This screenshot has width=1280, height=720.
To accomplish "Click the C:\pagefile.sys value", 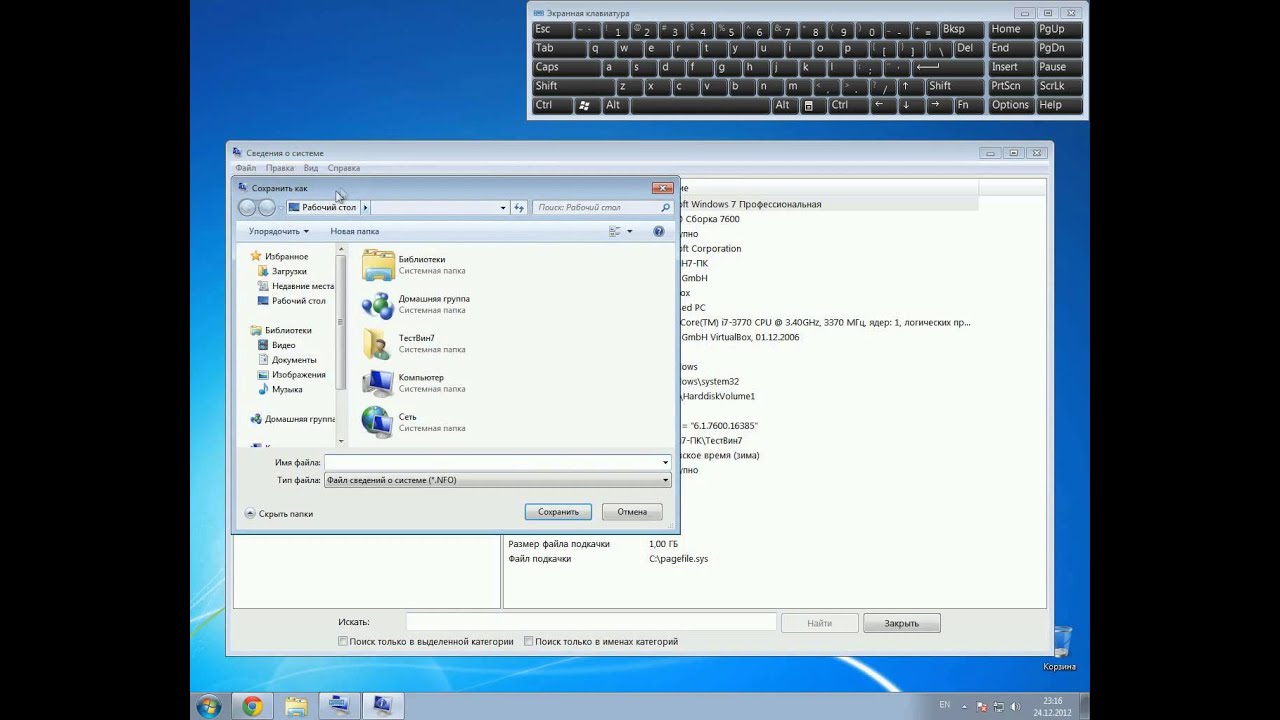I will coord(679,559).
